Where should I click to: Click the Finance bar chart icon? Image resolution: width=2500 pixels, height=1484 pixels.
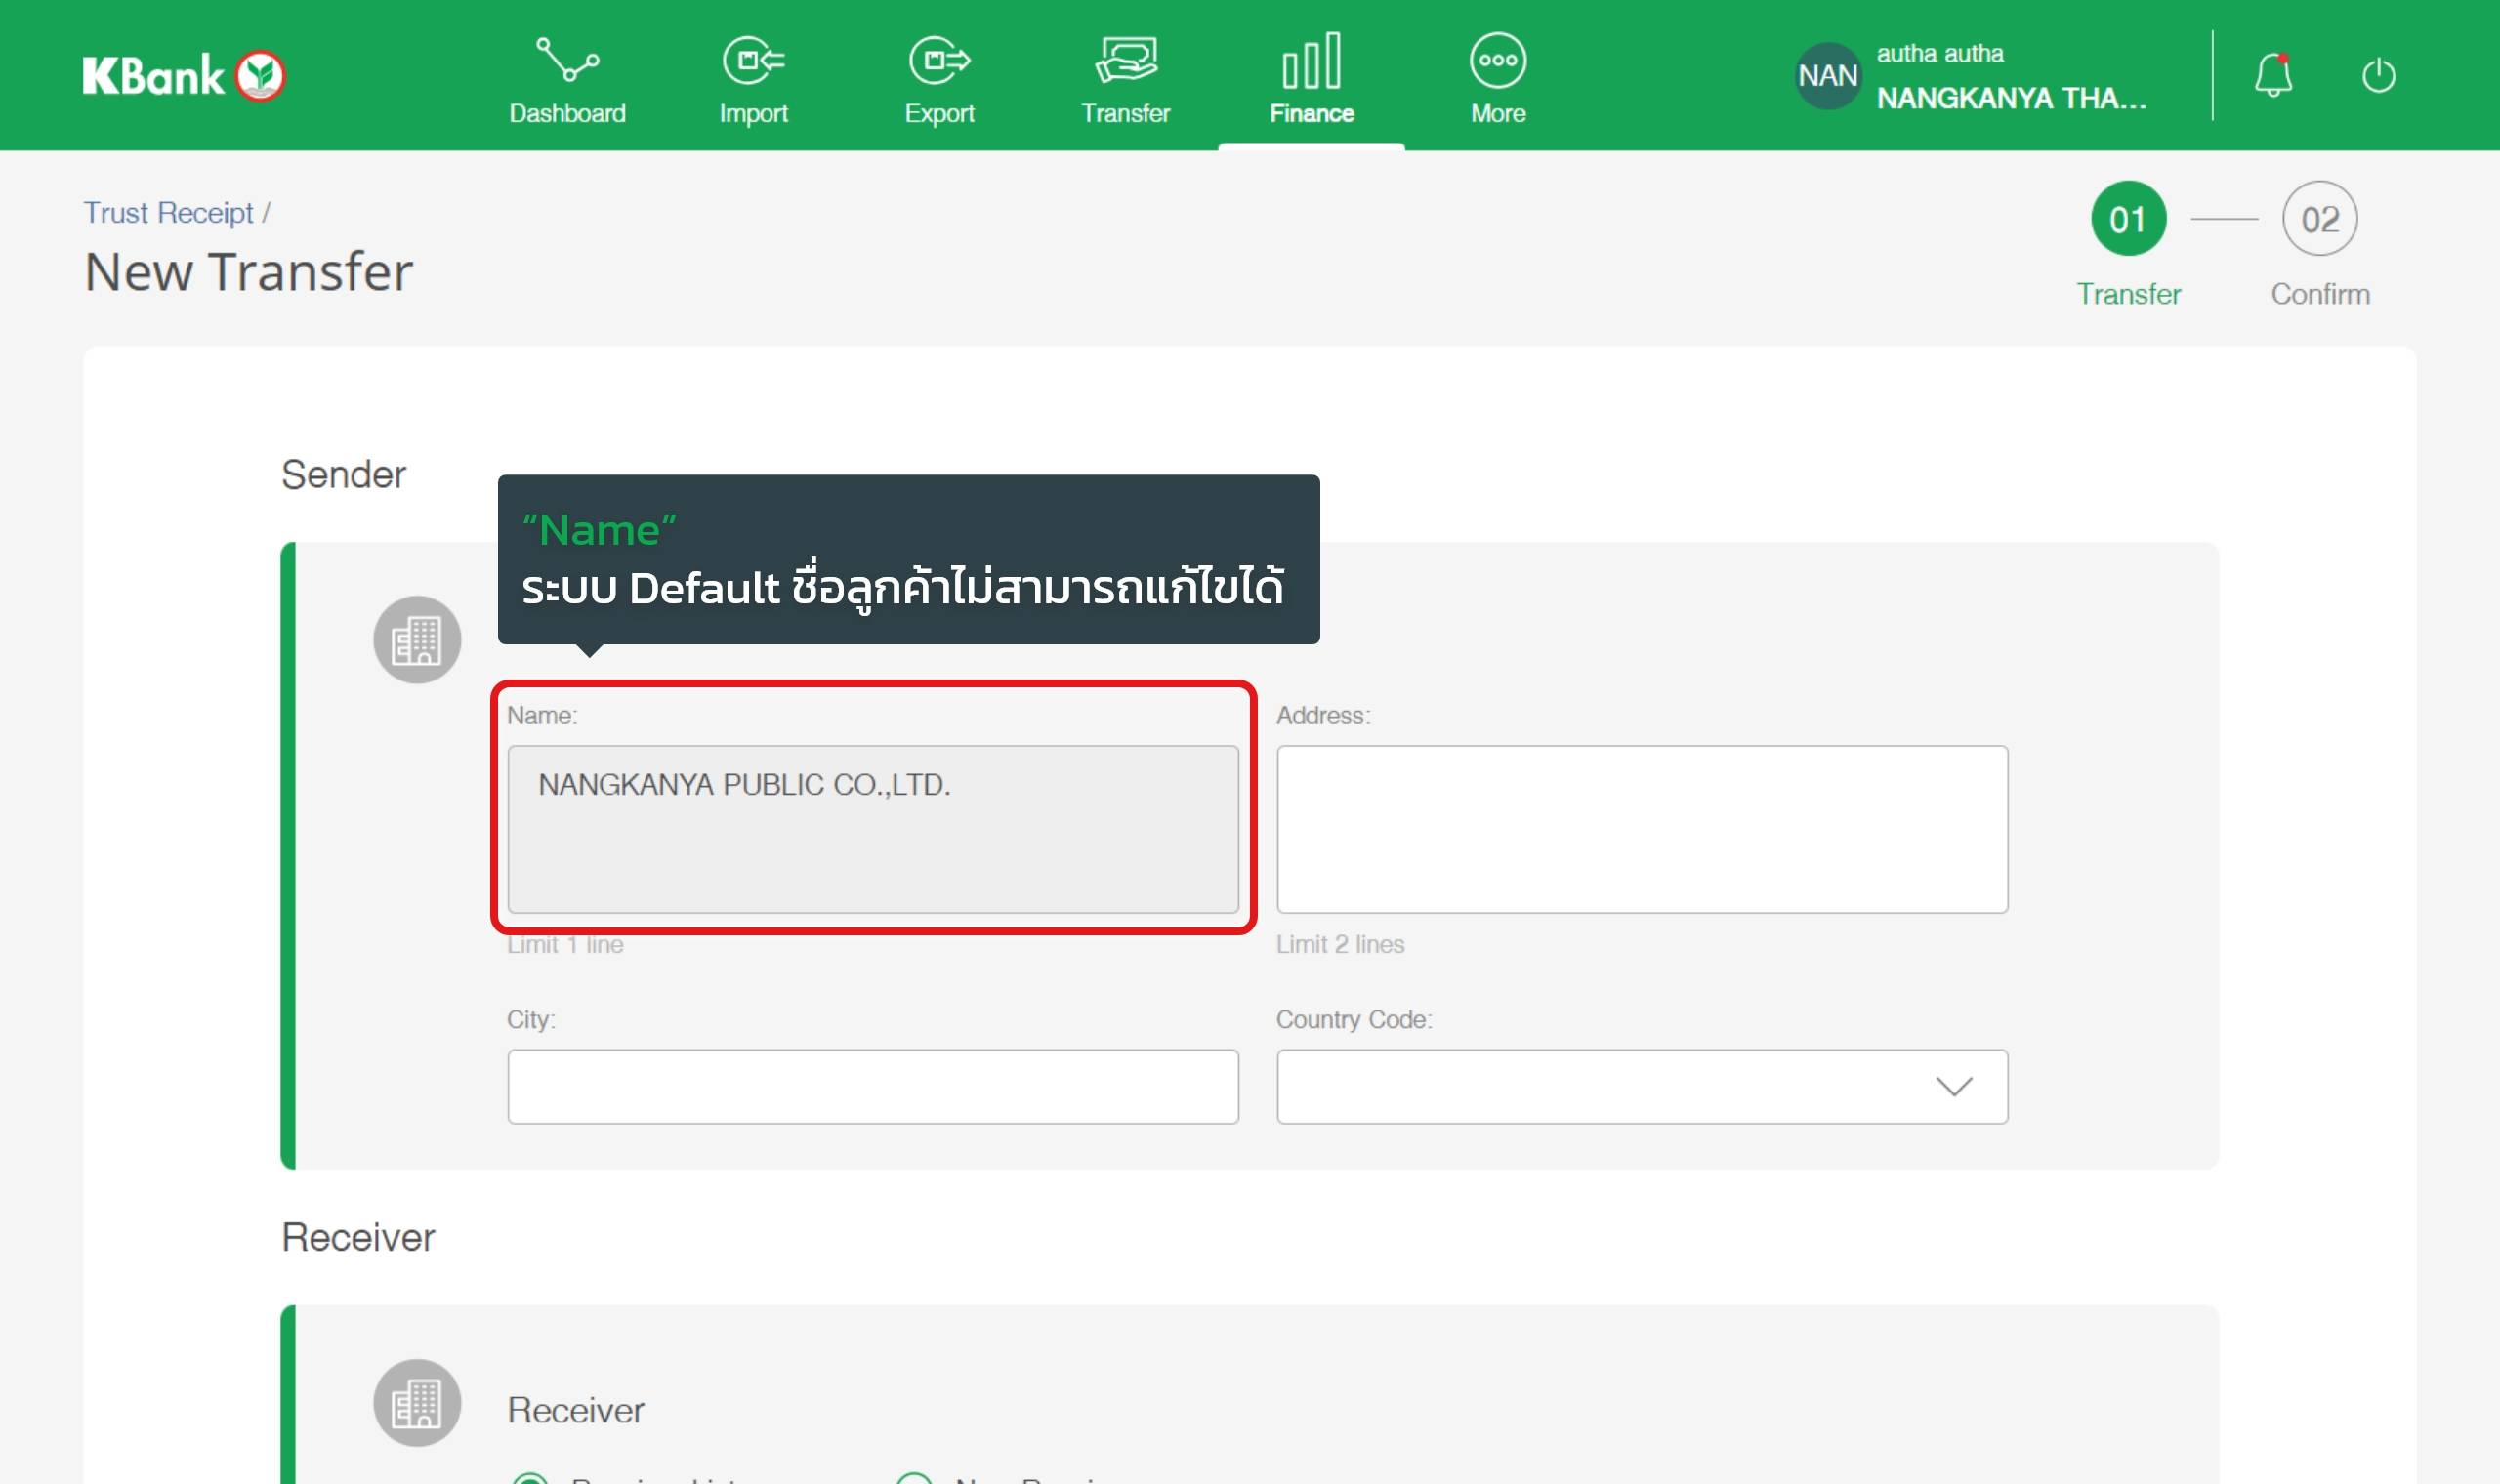pyautogui.click(x=1311, y=60)
